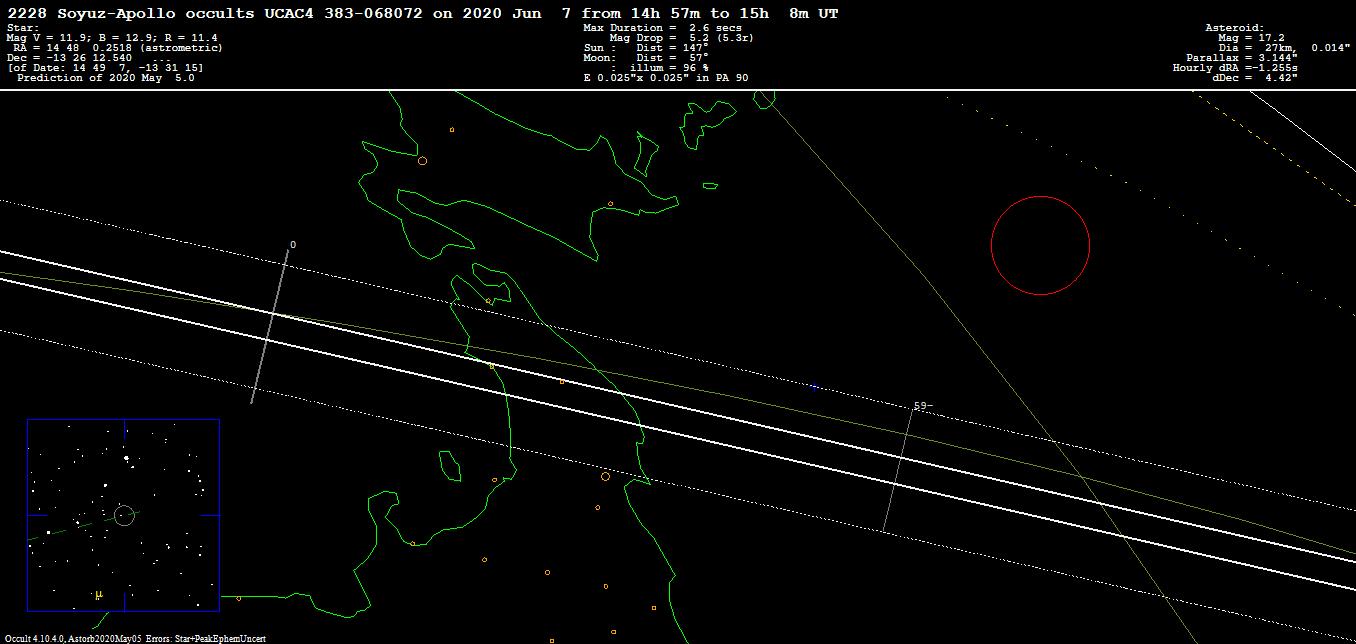Click the "0" minute marker label on the path
The width and height of the screenshot is (1356, 644).
pyautogui.click(x=293, y=244)
